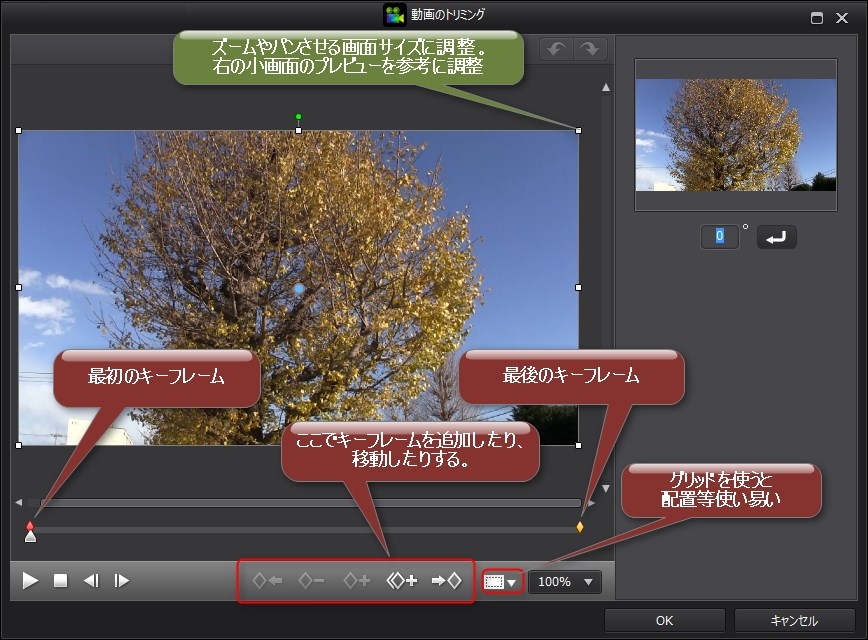Open the grid lines dropdown
868x640 pixels.
click(x=502, y=582)
